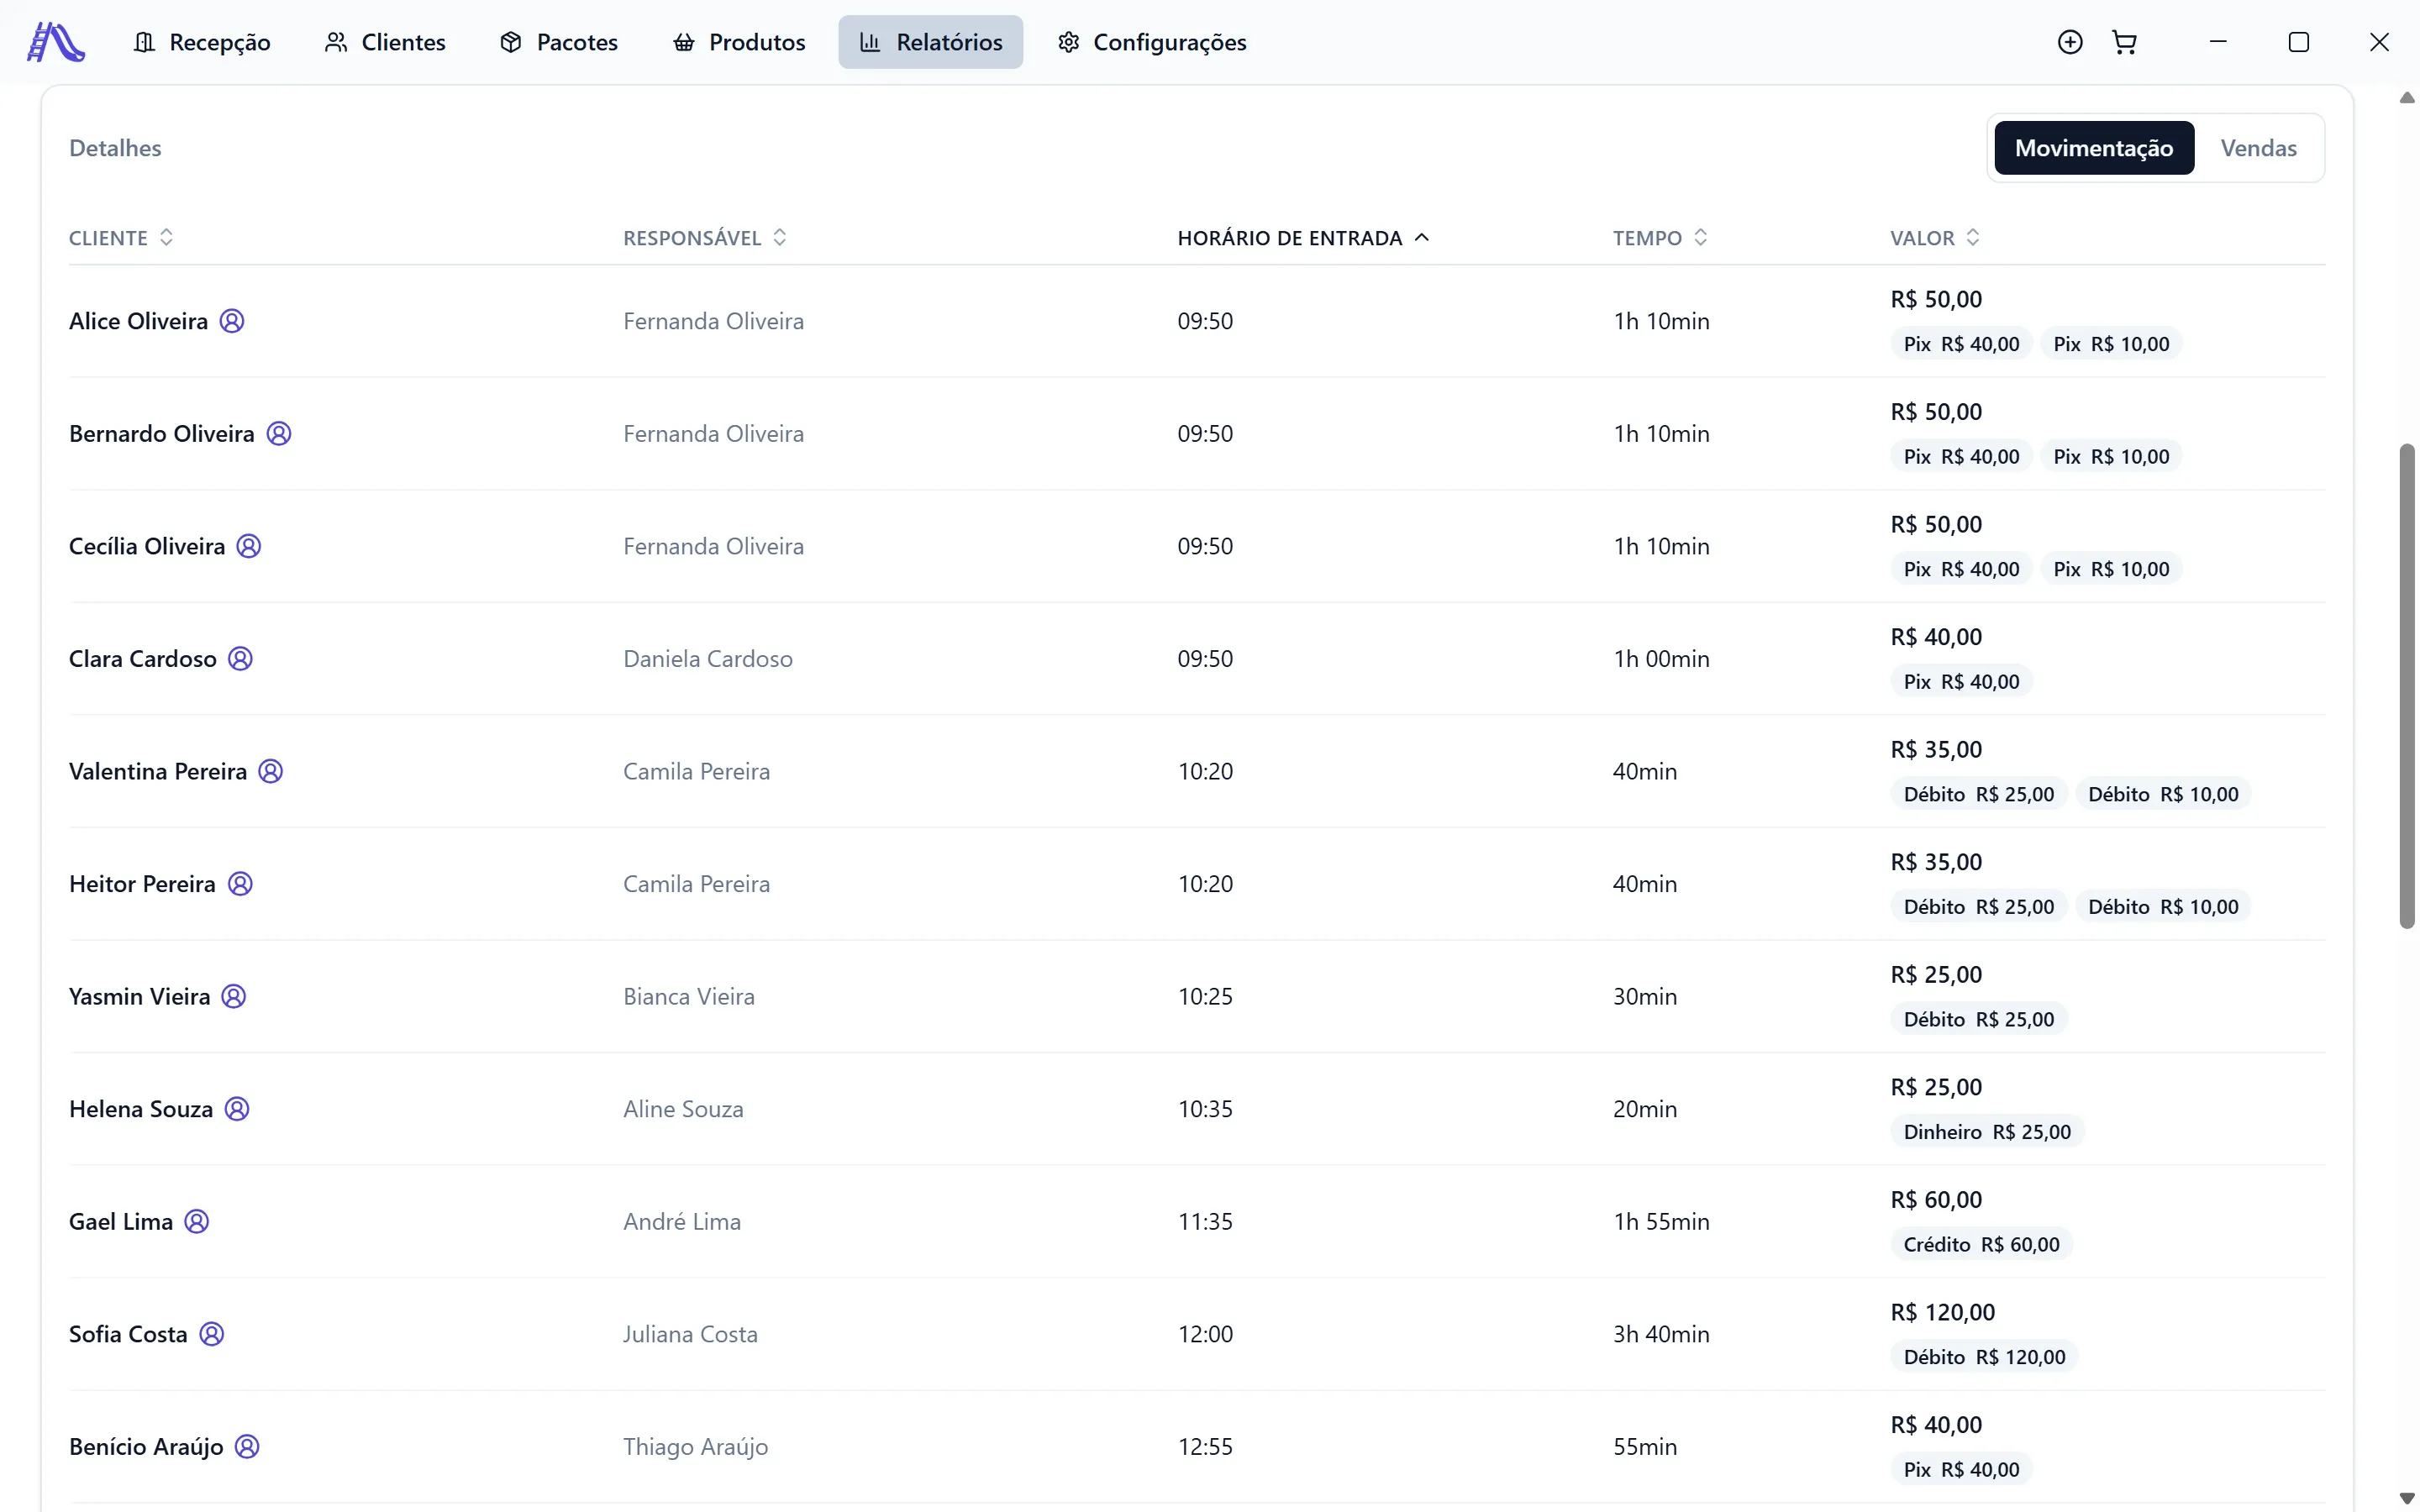Image resolution: width=2420 pixels, height=1512 pixels.
Task: Open the shopping cart icon
Action: 2125,42
